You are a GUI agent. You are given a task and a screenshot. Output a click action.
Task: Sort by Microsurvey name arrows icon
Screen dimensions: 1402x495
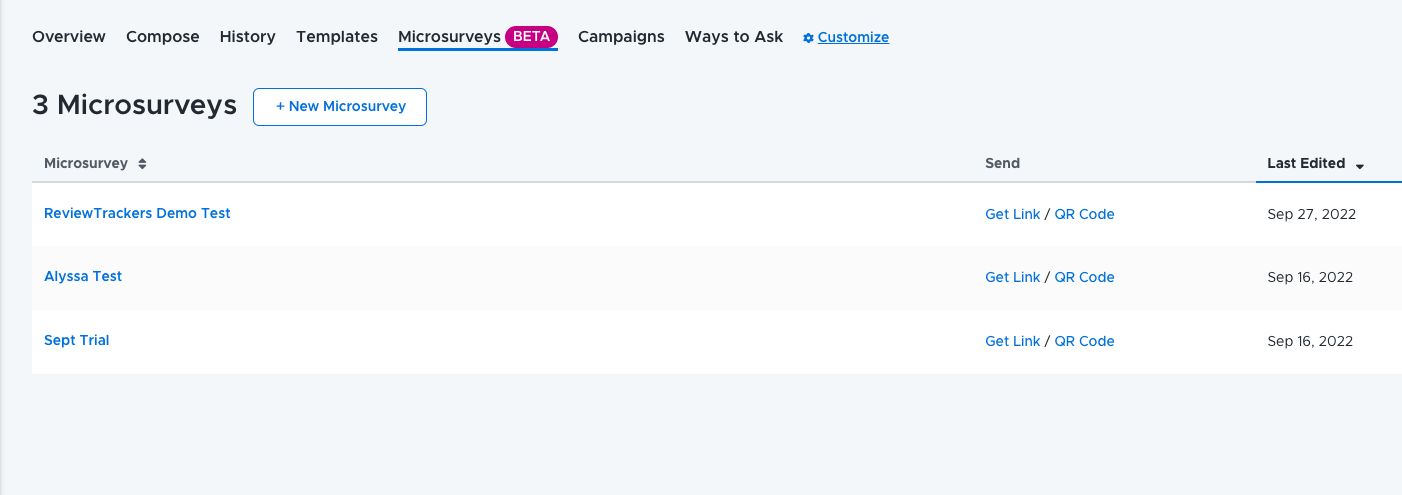point(142,164)
